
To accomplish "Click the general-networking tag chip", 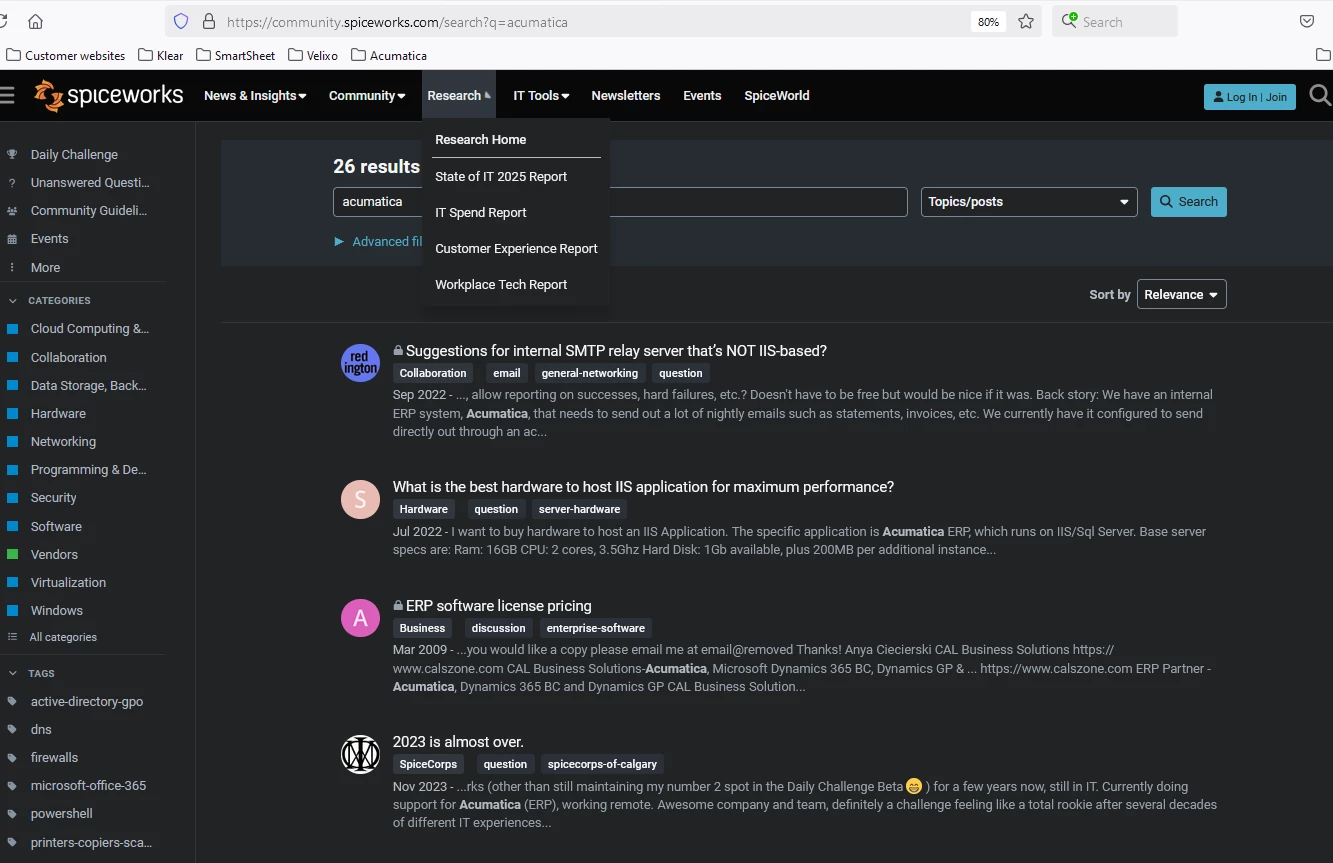I will coord(590,373).
